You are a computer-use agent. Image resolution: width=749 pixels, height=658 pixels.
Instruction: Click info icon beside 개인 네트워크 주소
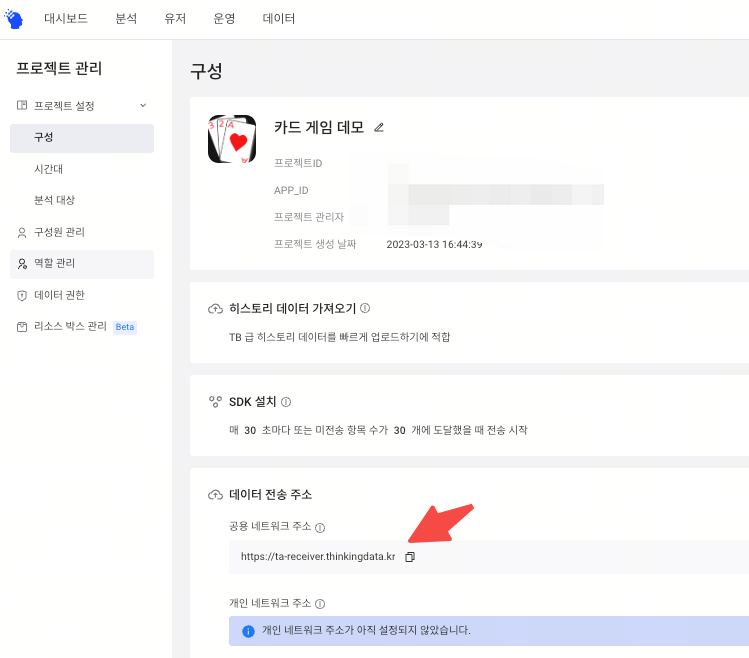click(x=320, y=604)
